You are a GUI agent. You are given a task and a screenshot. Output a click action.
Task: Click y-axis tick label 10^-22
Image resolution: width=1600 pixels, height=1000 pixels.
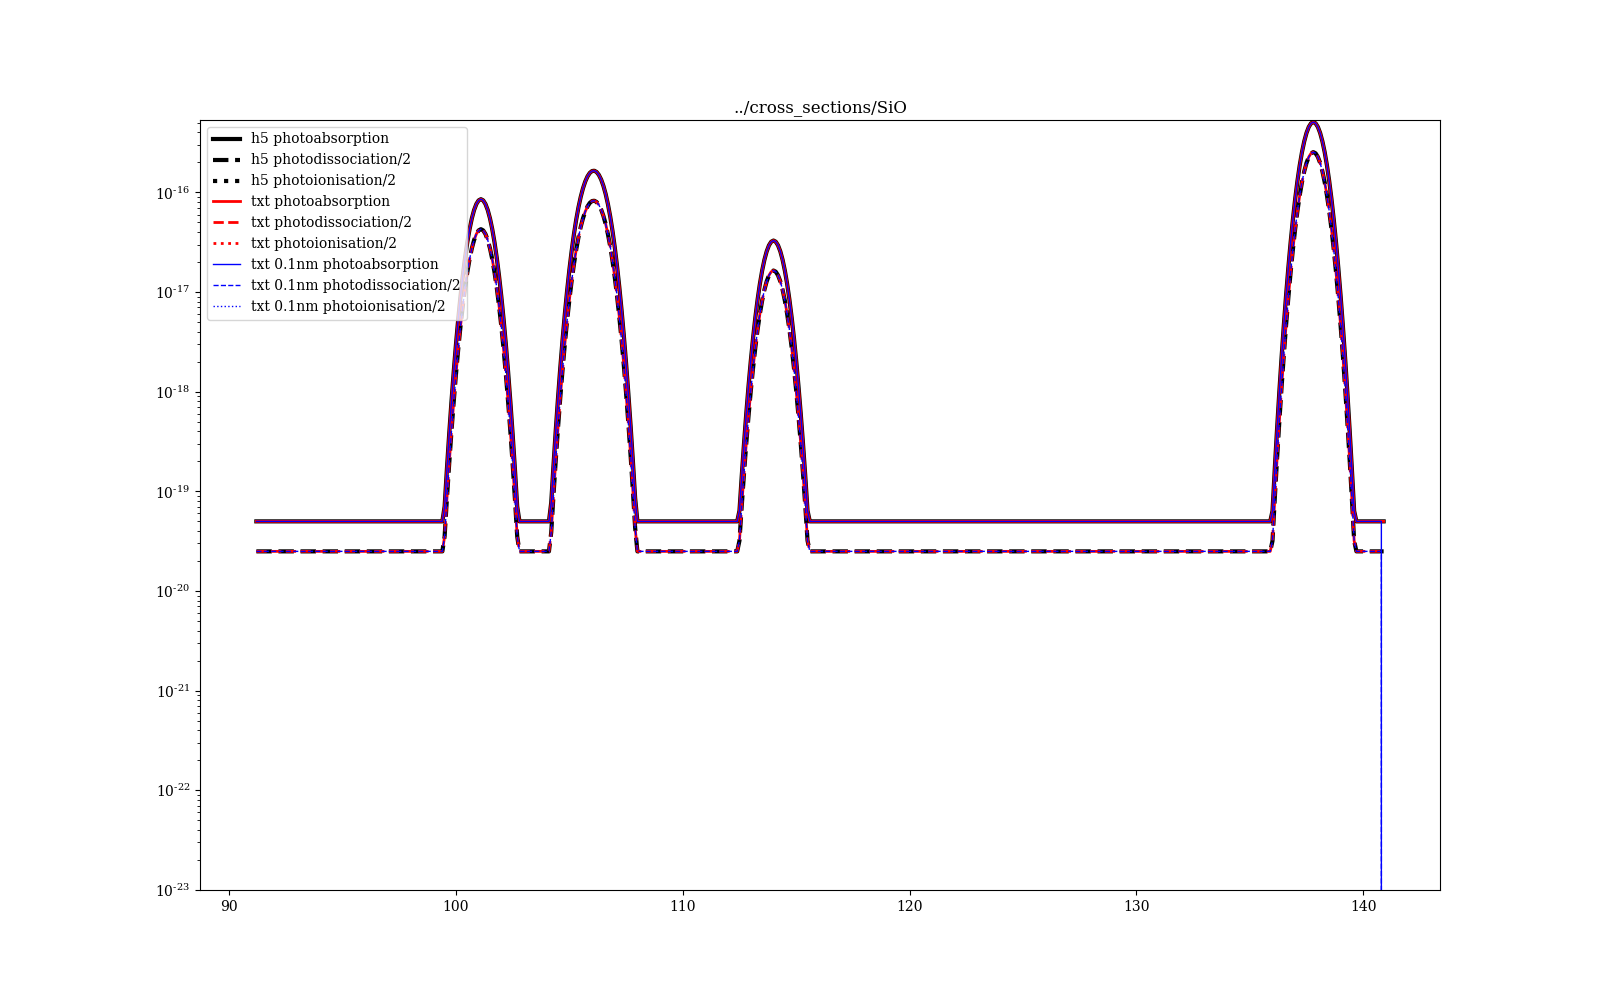[173, 790]
